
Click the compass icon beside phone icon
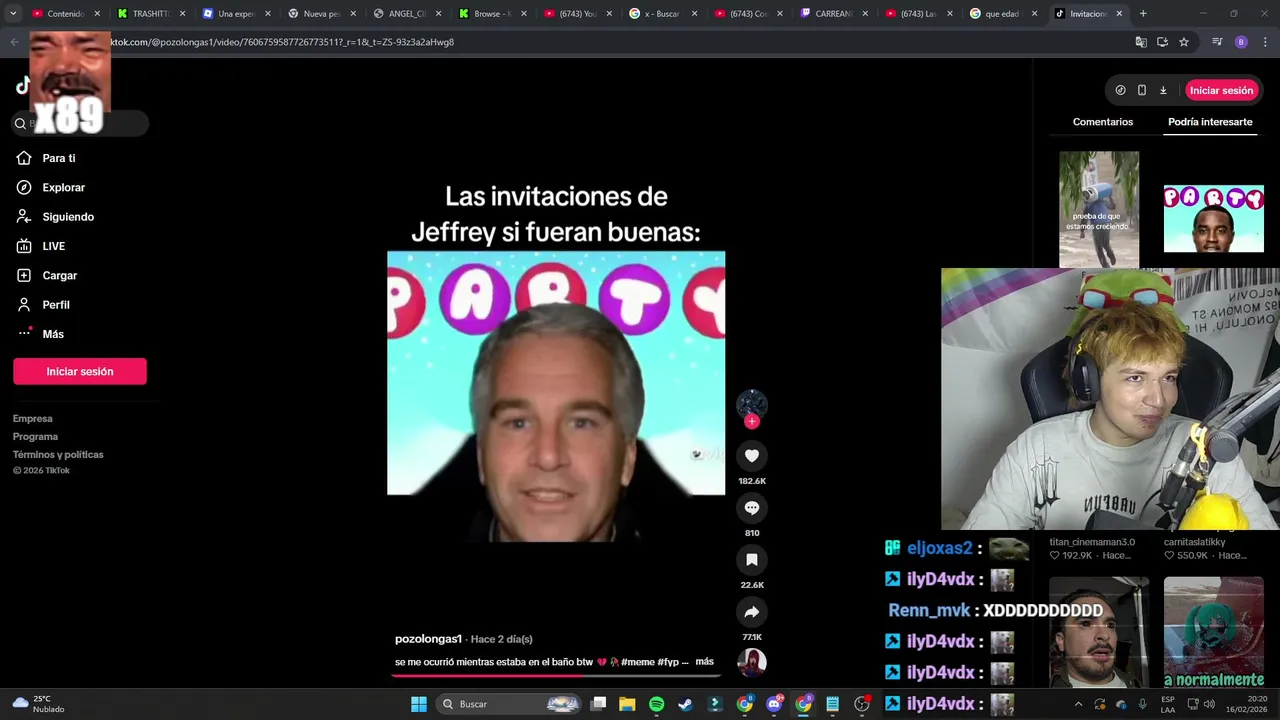pos(1120,90)
